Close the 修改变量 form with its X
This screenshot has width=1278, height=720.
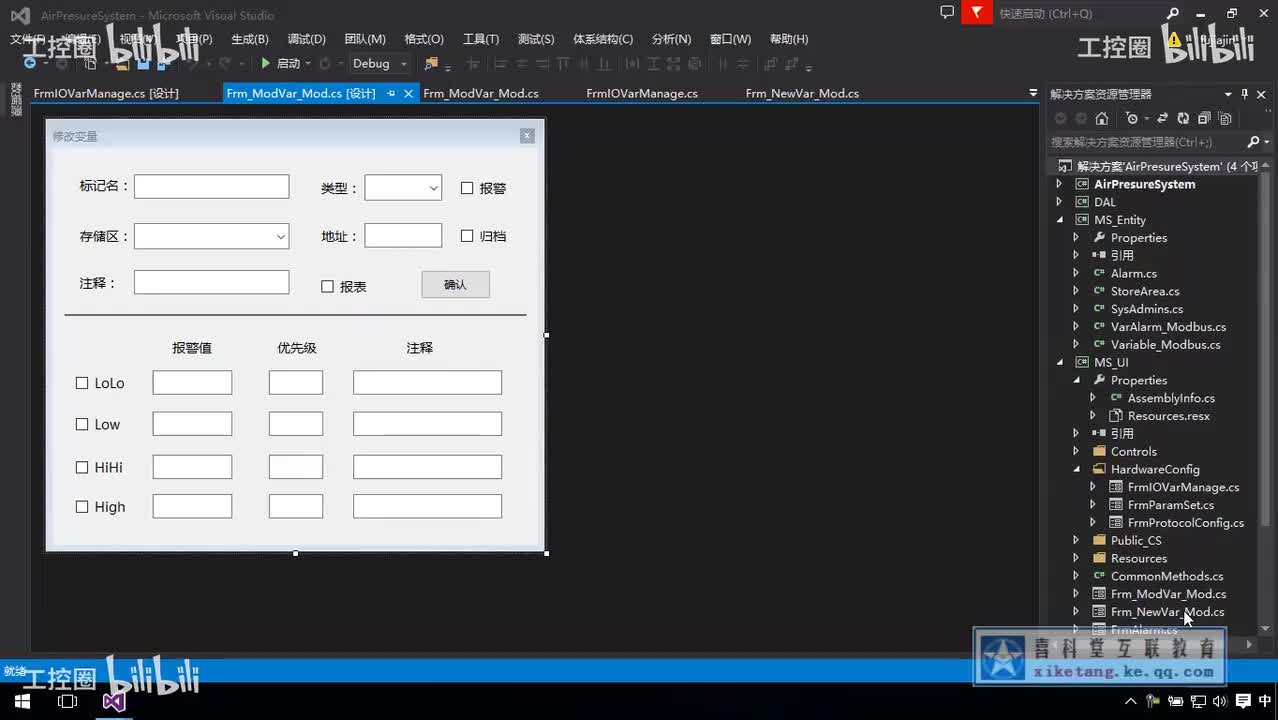[x=527, y=136]
